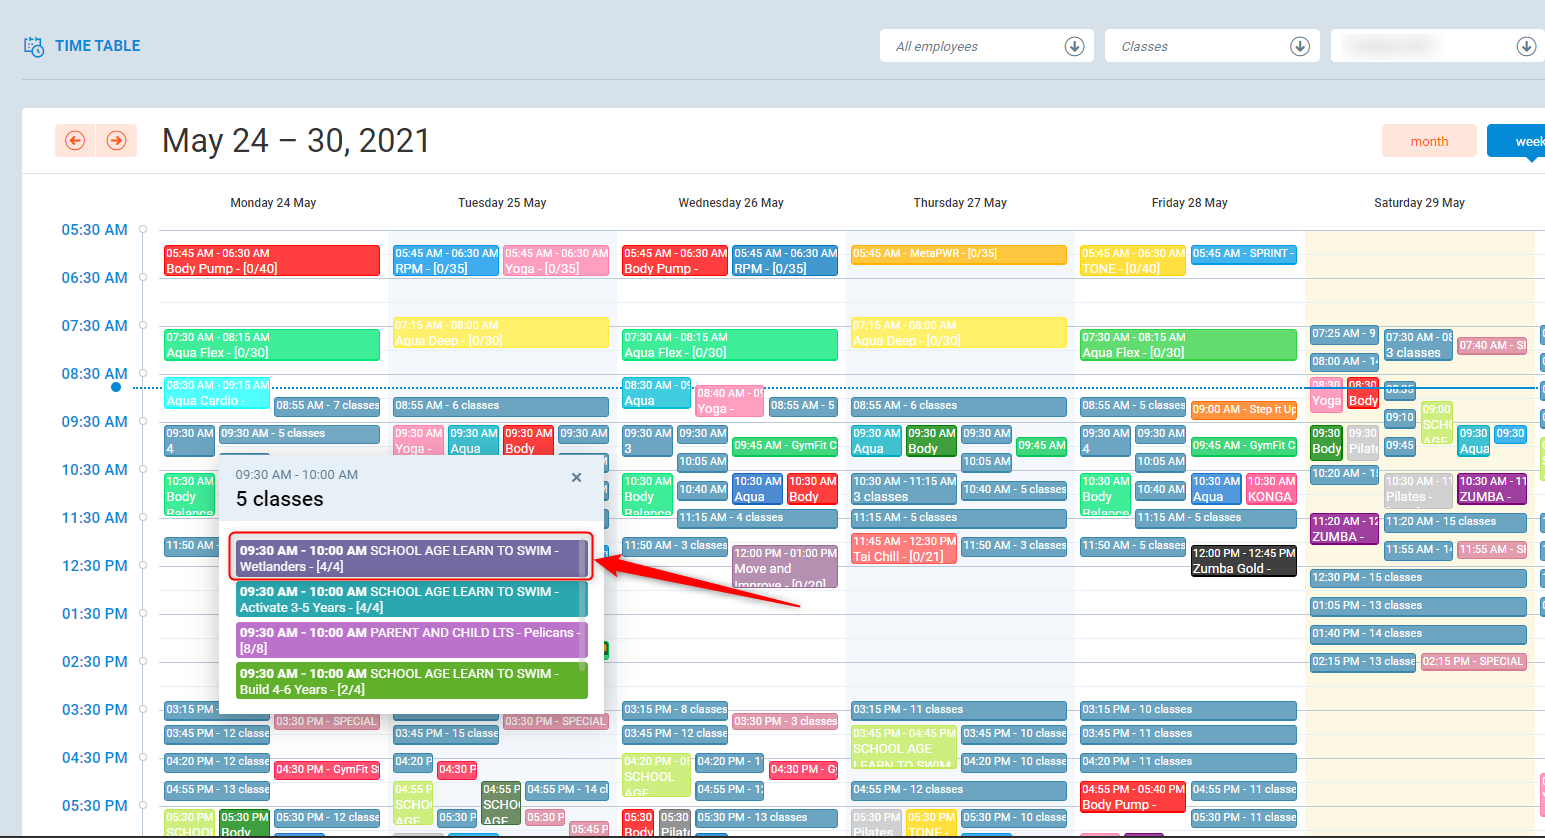Switch to month view tab
Image resolution: width=1545 pixels, height=838 pixels.
(1429, 141)
